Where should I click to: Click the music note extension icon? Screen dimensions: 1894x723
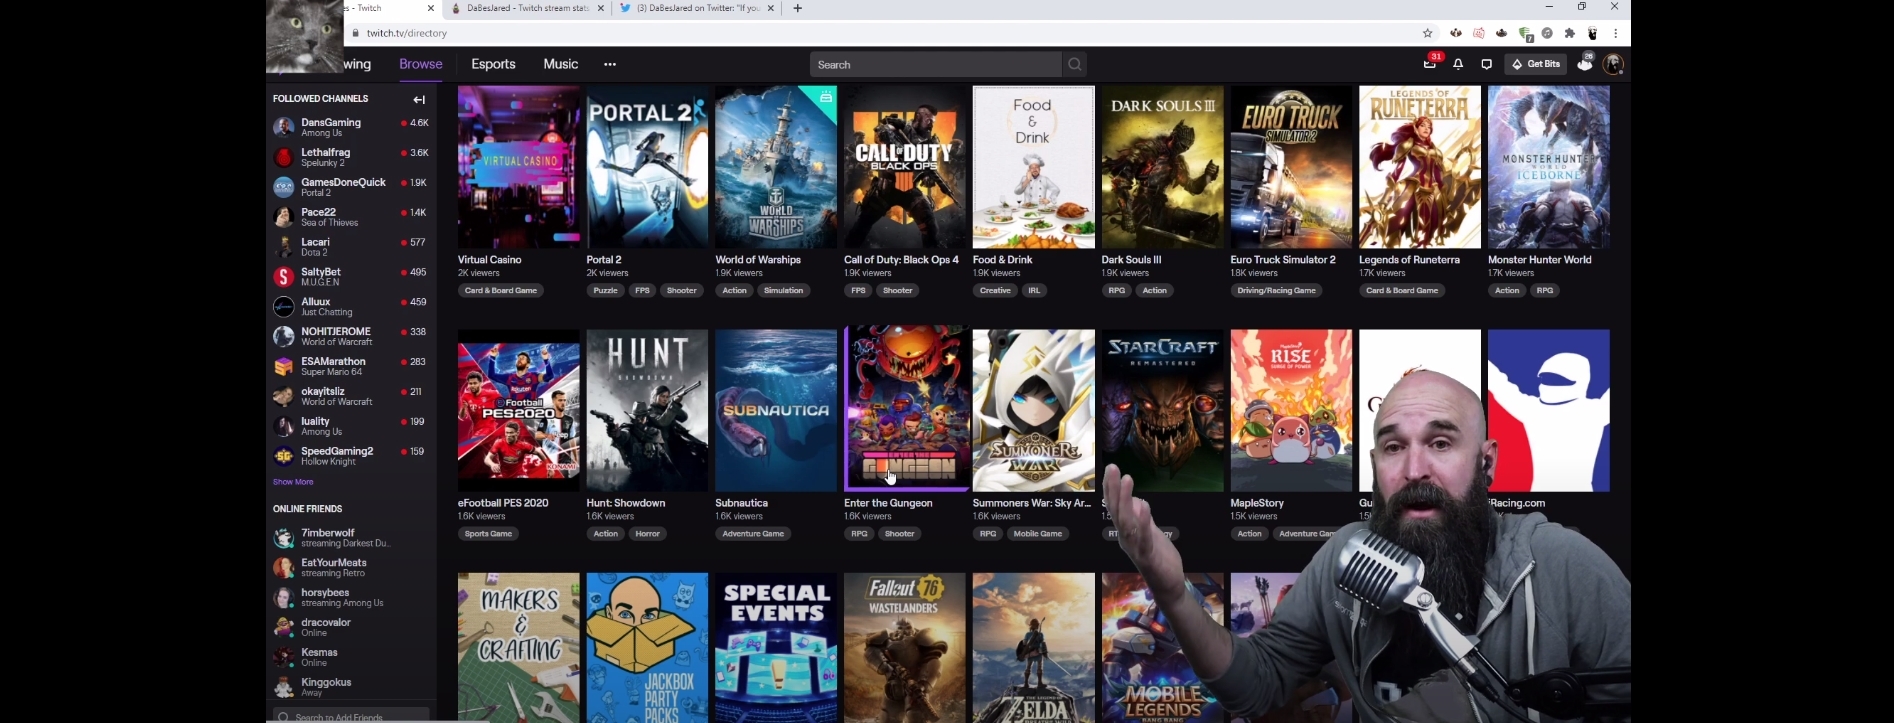(1548, 33)
